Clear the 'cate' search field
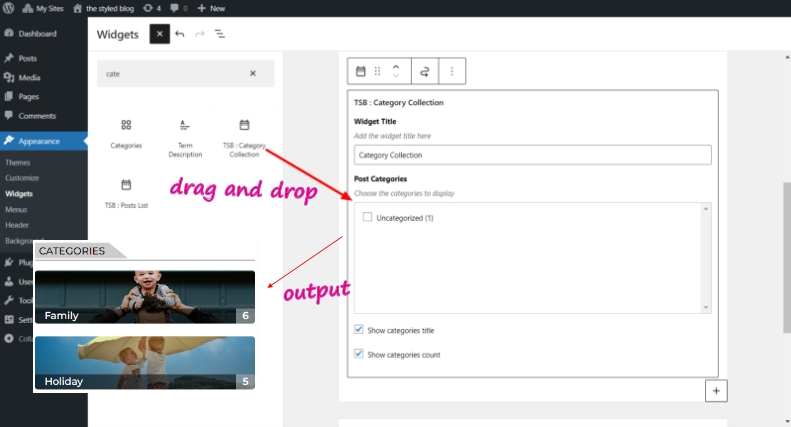The height and width of the screenshot is (427, 791). [253, 73]
